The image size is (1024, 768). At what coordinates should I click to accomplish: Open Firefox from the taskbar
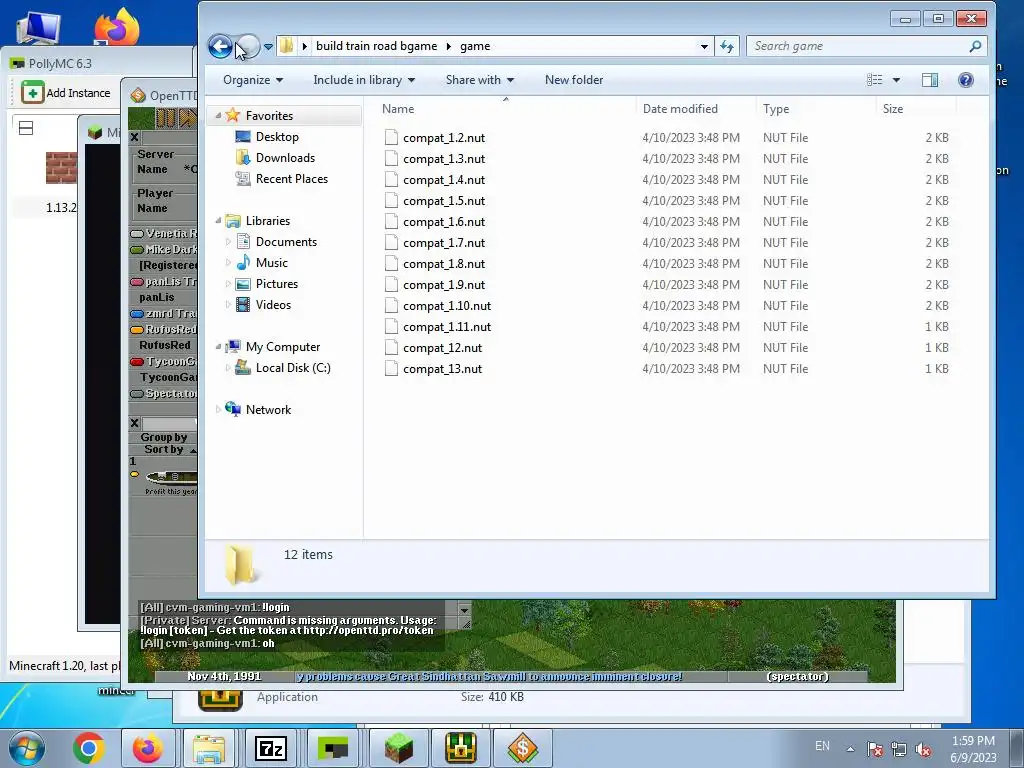pyautogui.click(x=148, y=748)
